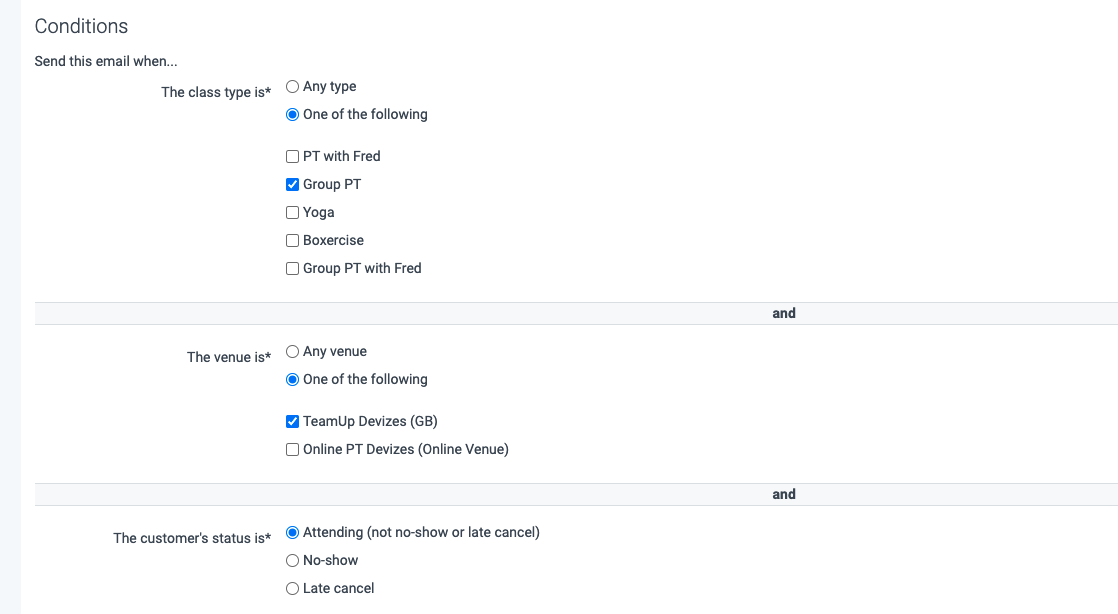The width and height of the screenshot is (1118, 614).
Task: Select Attending (not no-show or late cancel)
Action: pos(292,532)
